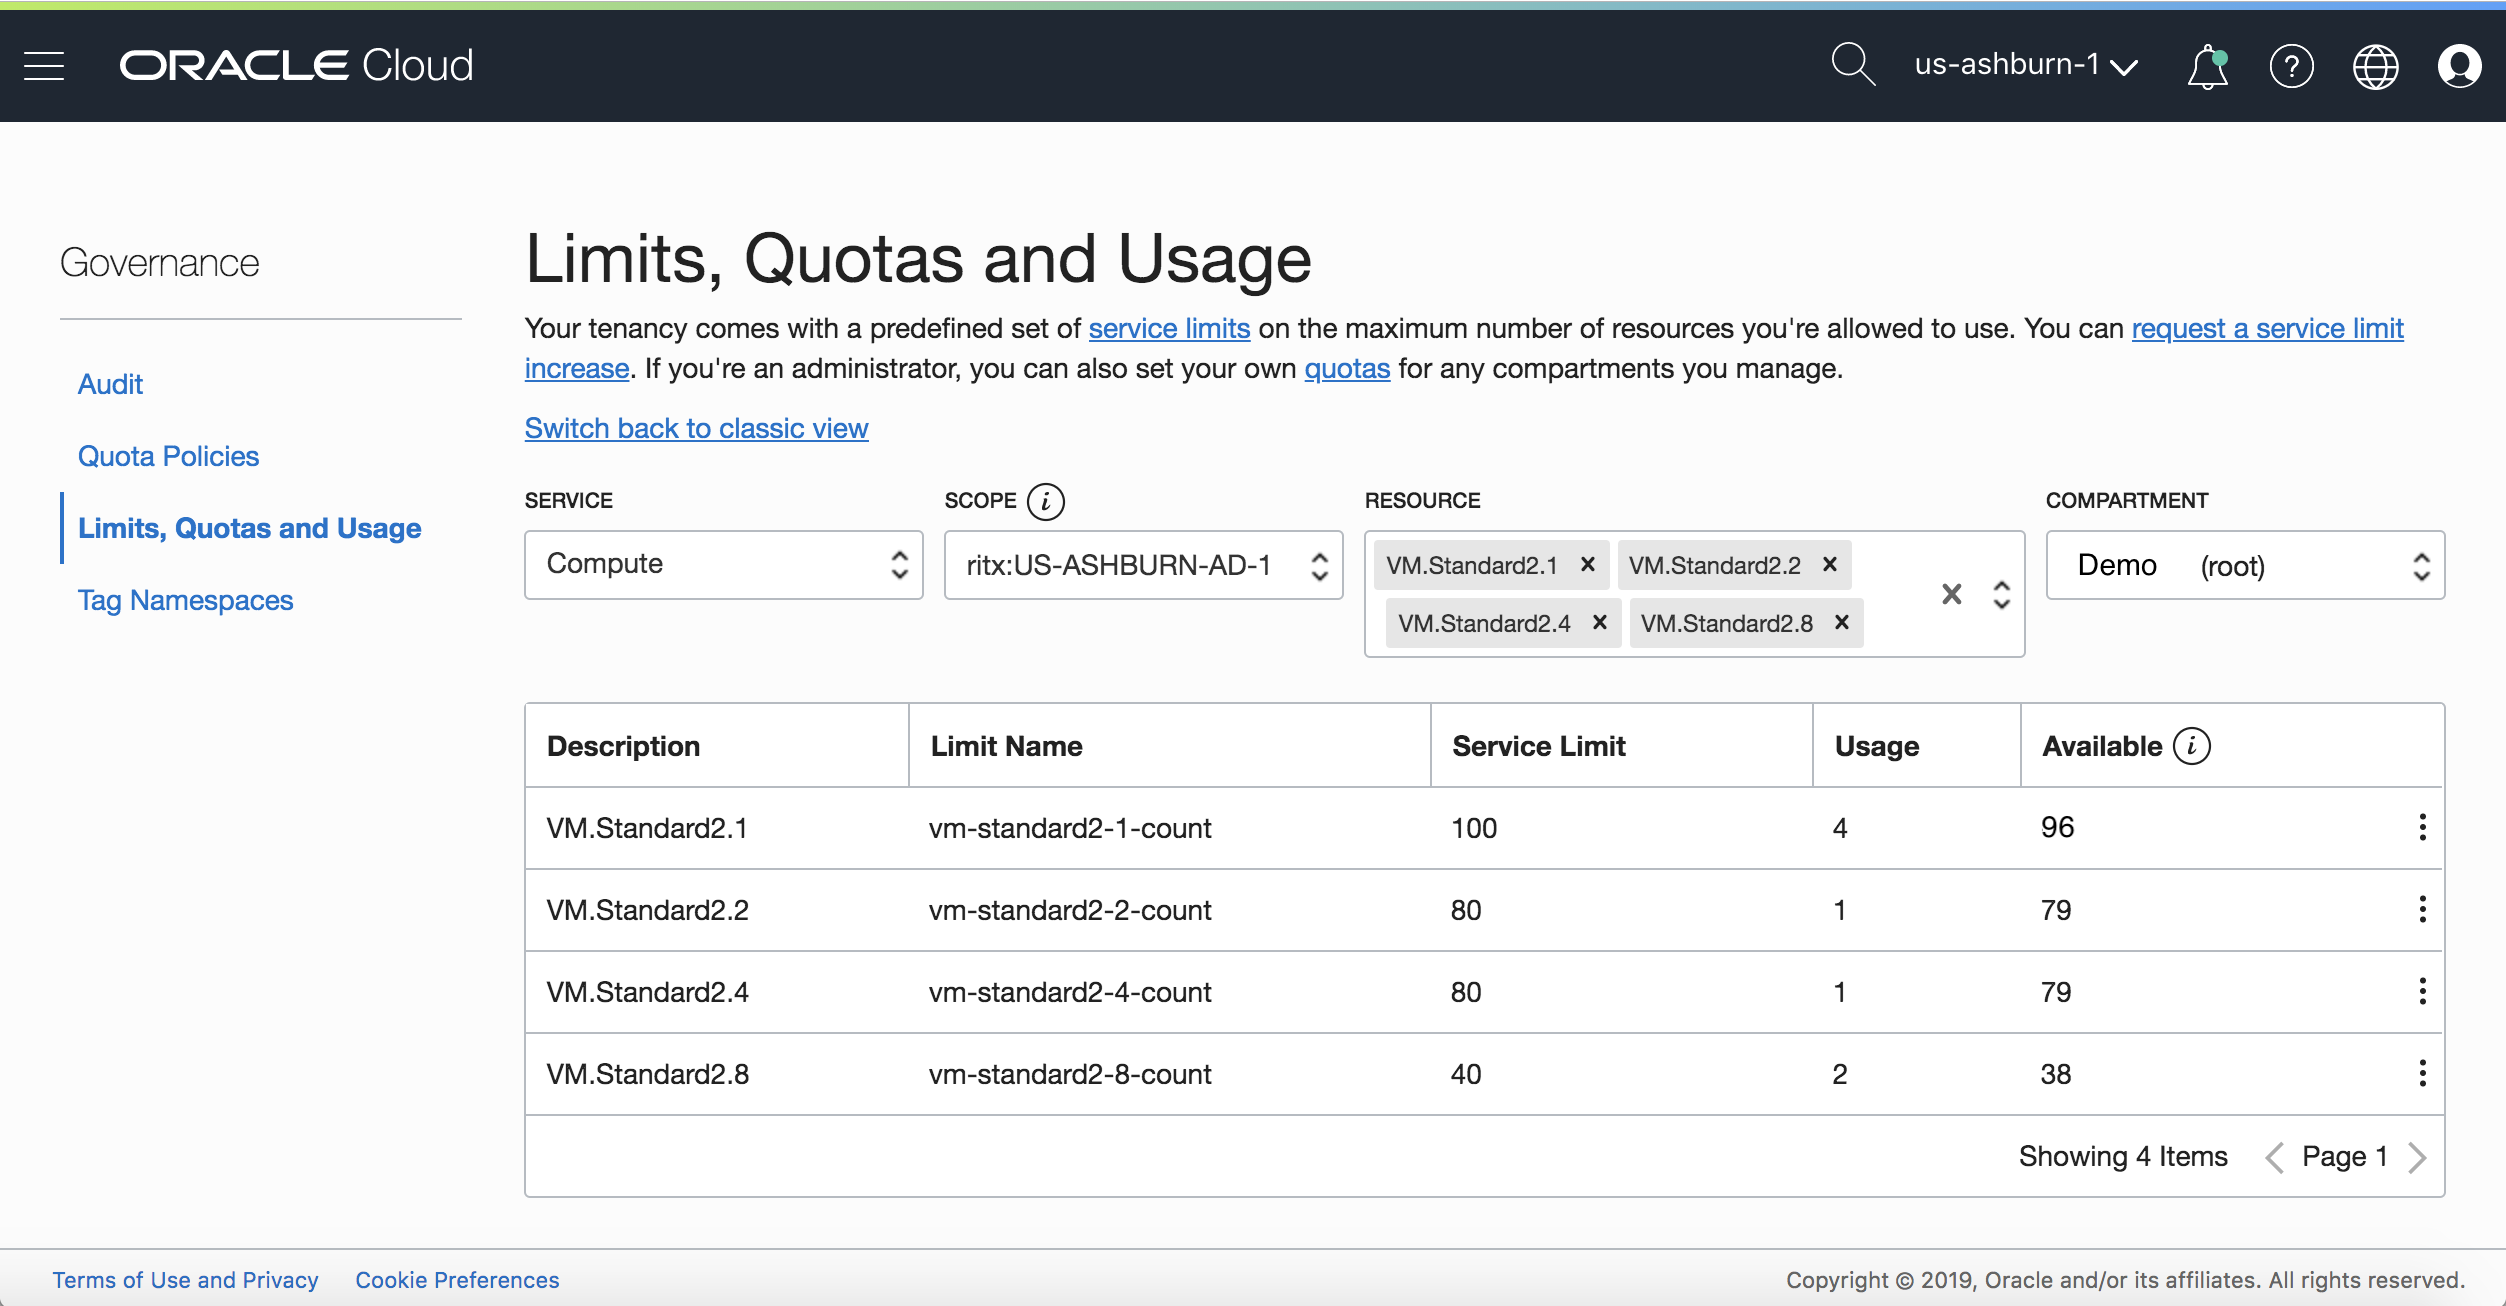Remove the VM.Standard2.2 resource filter chip
Viewport: 2506px width, 1306px height.
(1829, 564)
